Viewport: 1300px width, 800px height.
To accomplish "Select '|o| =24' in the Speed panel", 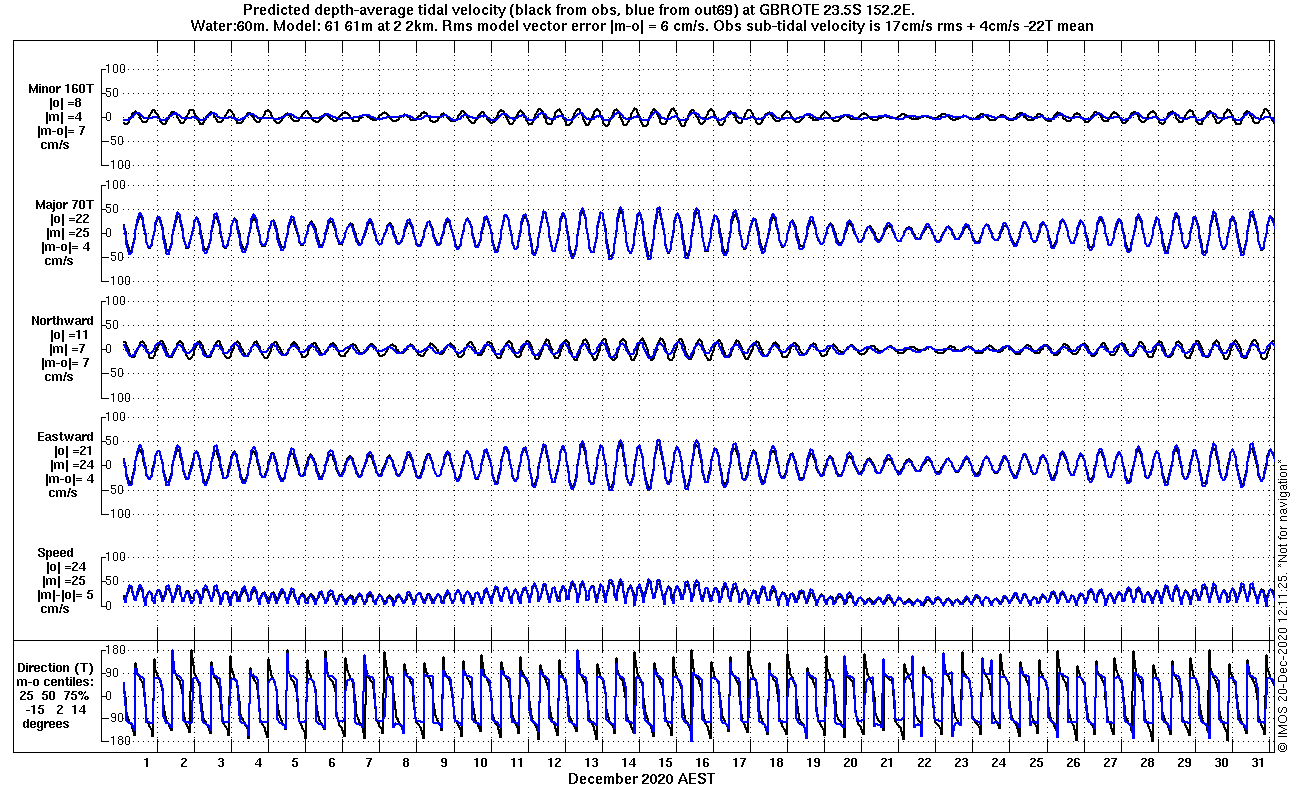I will [x=68, y=567].
